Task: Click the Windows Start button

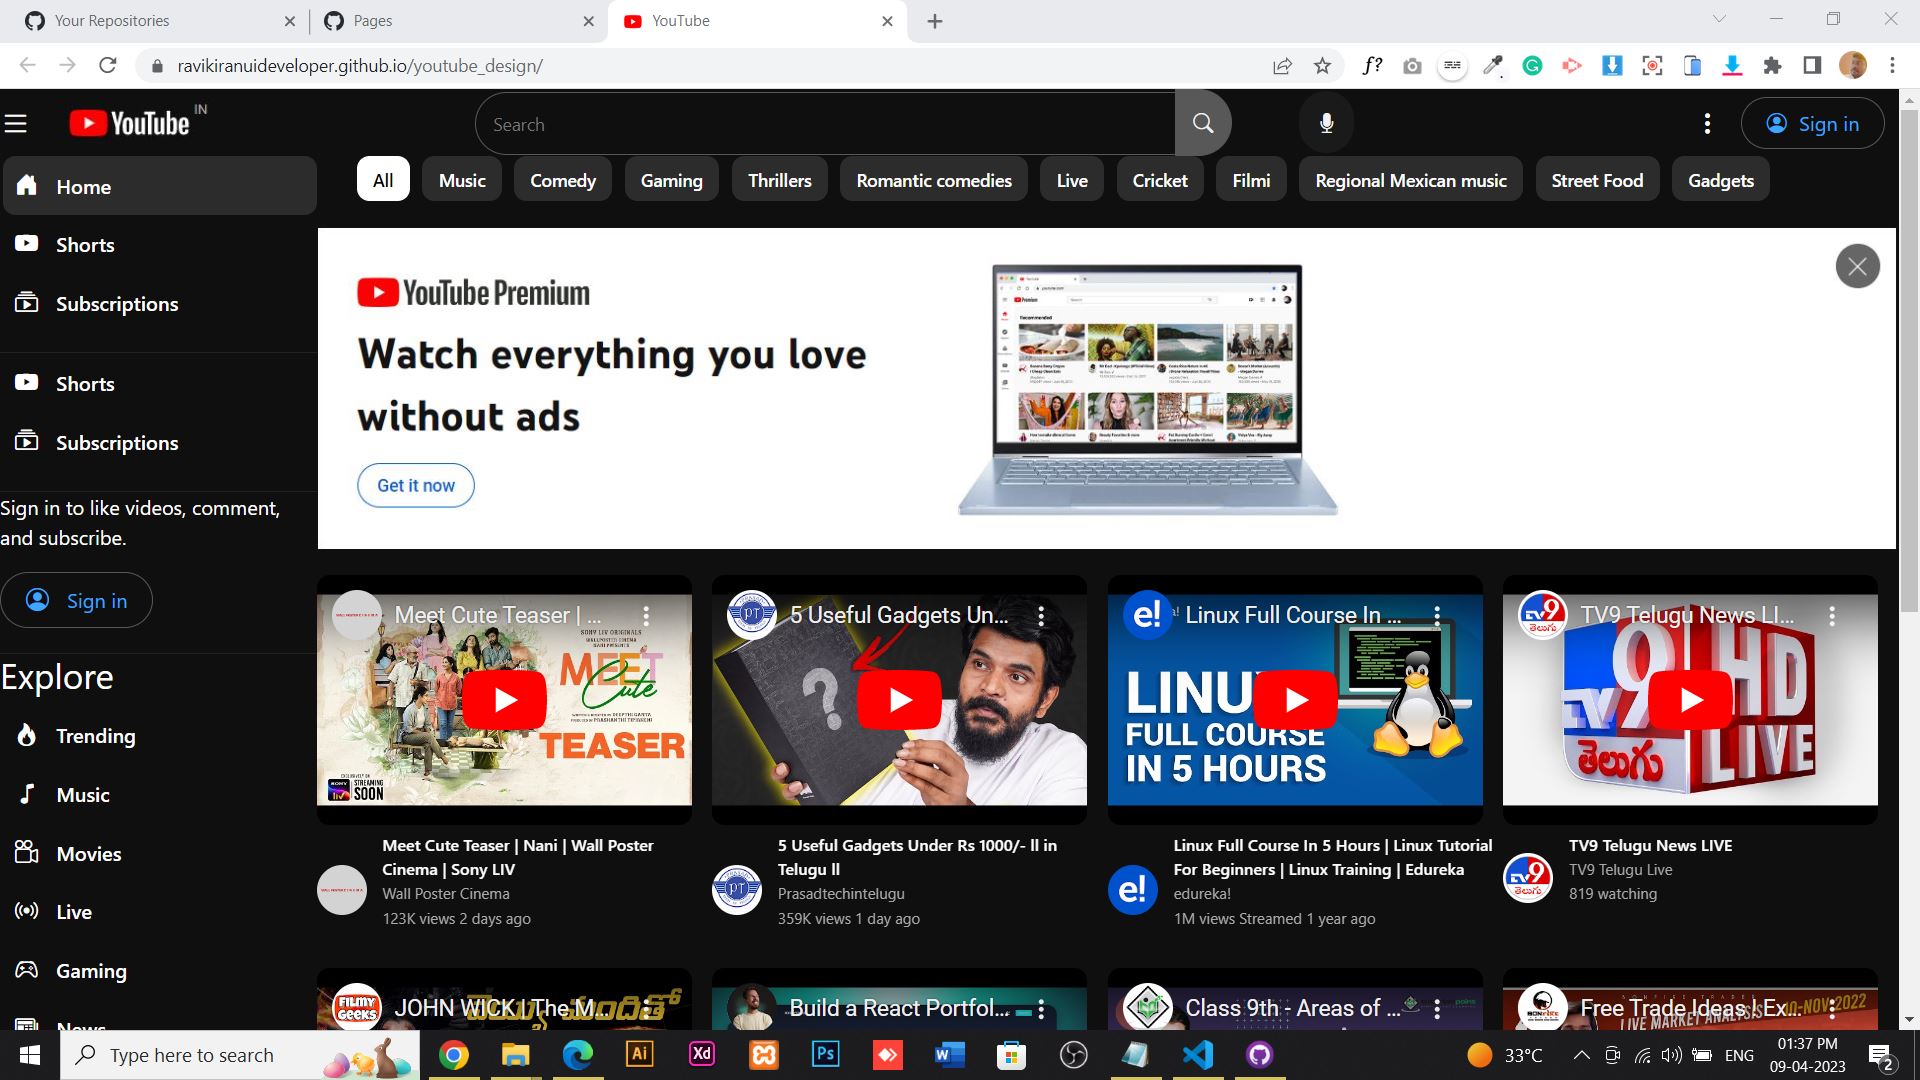Action: [x=29, y=1055]
